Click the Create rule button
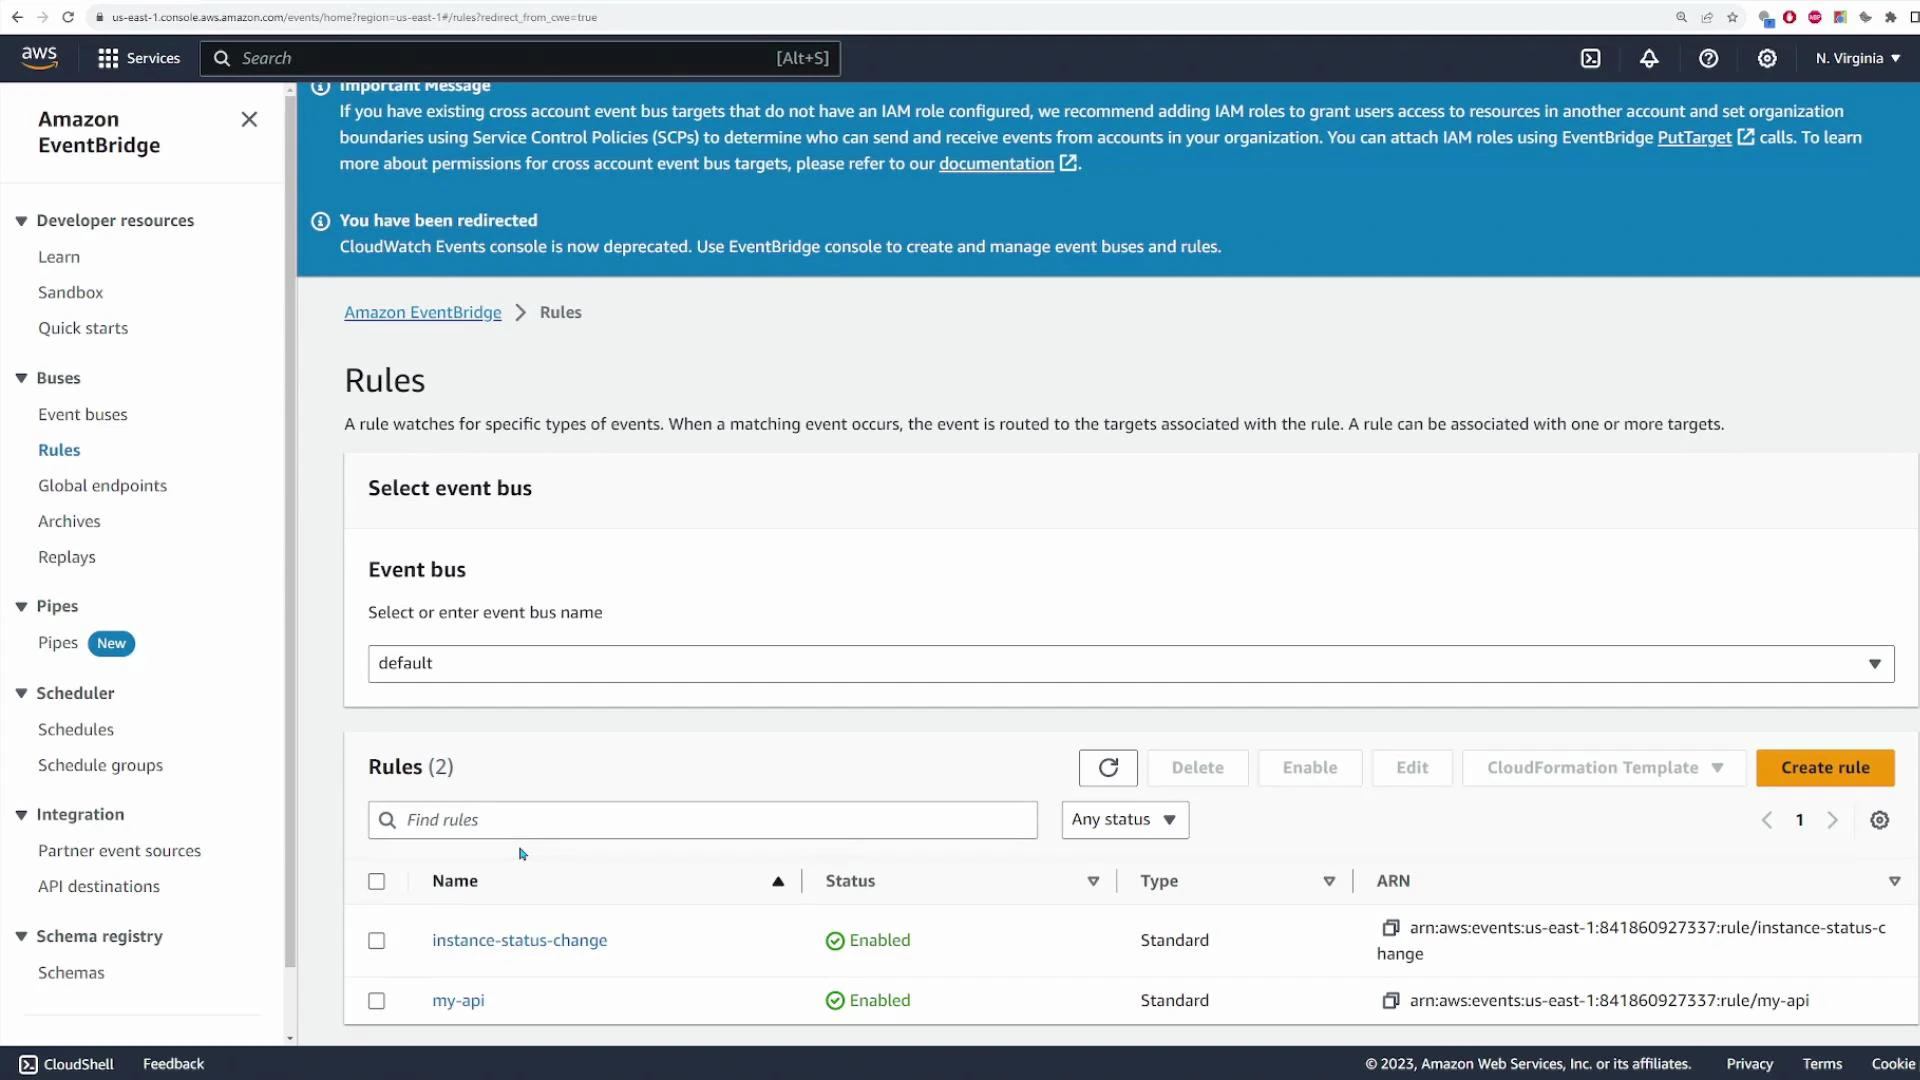 click(1824, 767)
